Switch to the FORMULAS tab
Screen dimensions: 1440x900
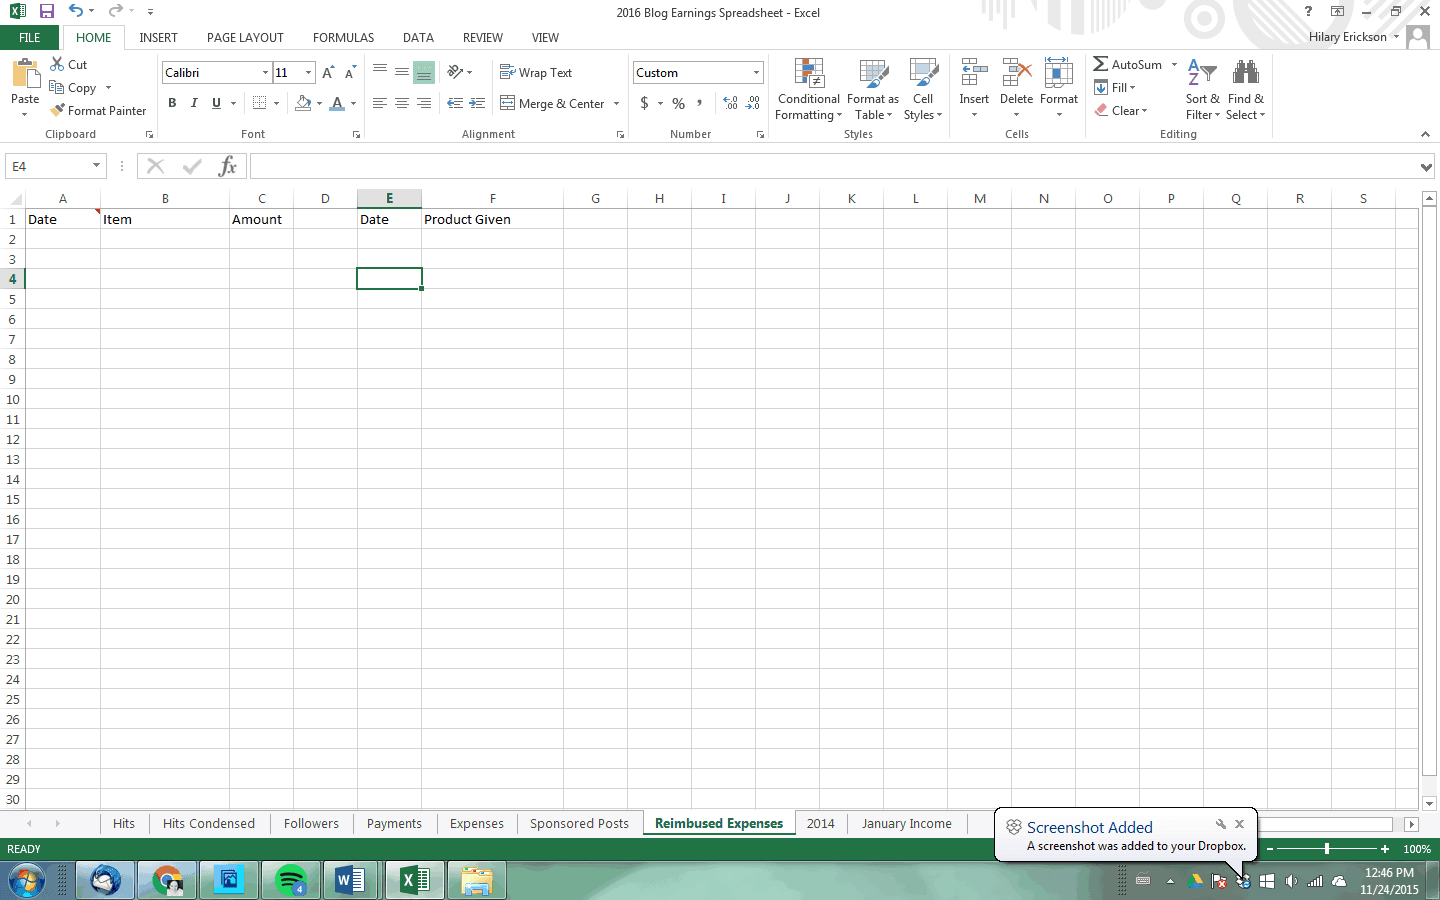(343, 37)
